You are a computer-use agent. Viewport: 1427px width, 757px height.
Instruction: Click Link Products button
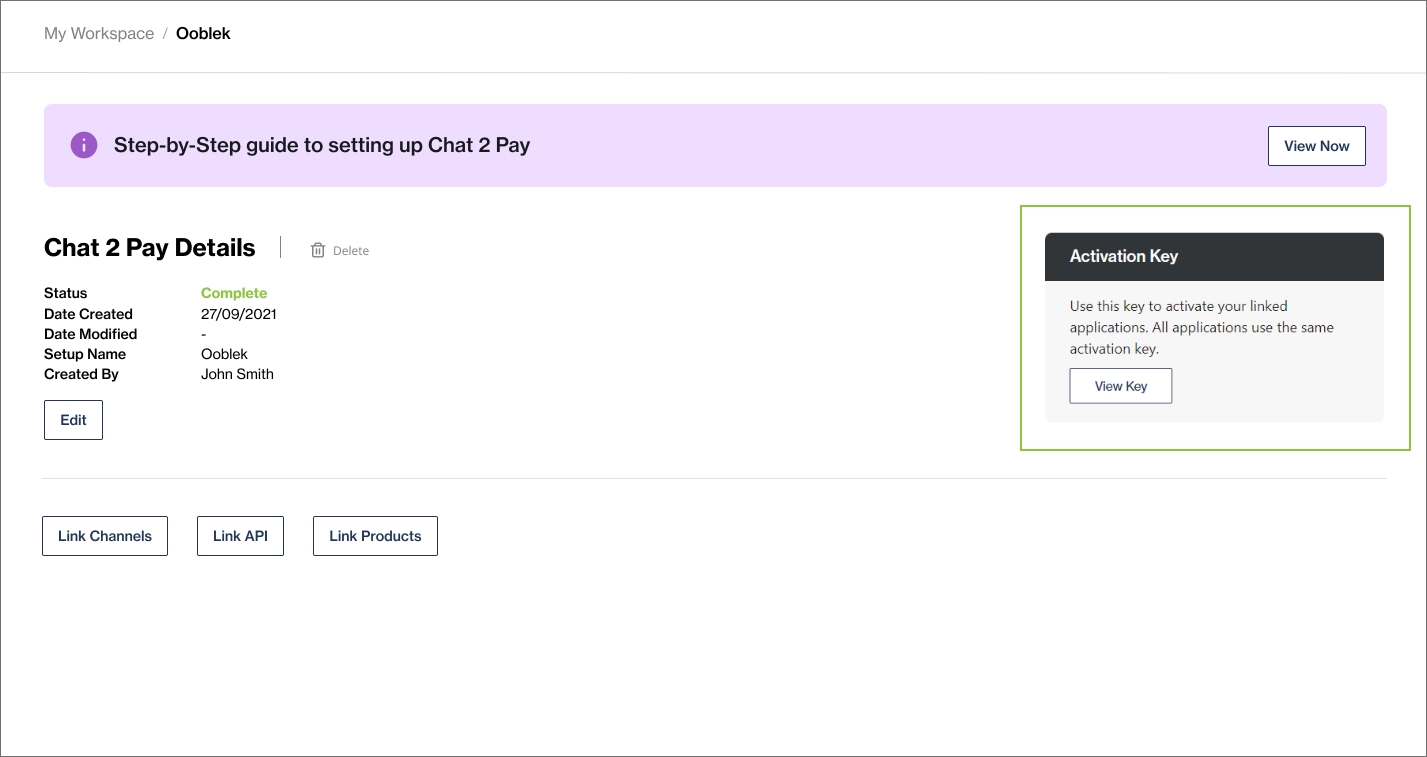tap(375, 536)
